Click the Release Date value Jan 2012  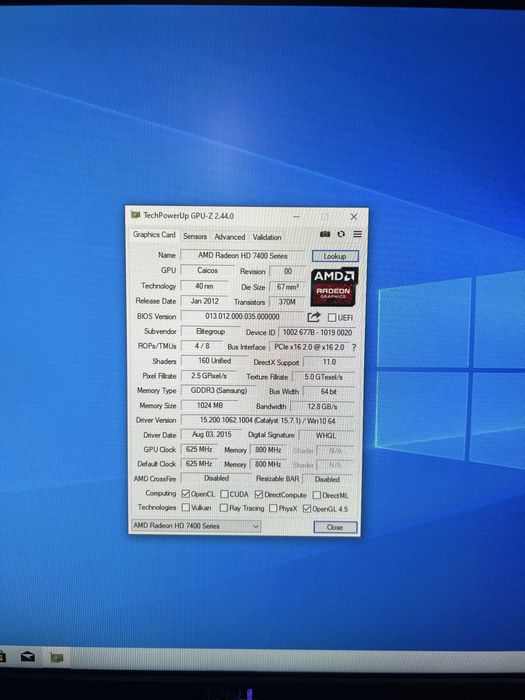click(x=204, y=301)
